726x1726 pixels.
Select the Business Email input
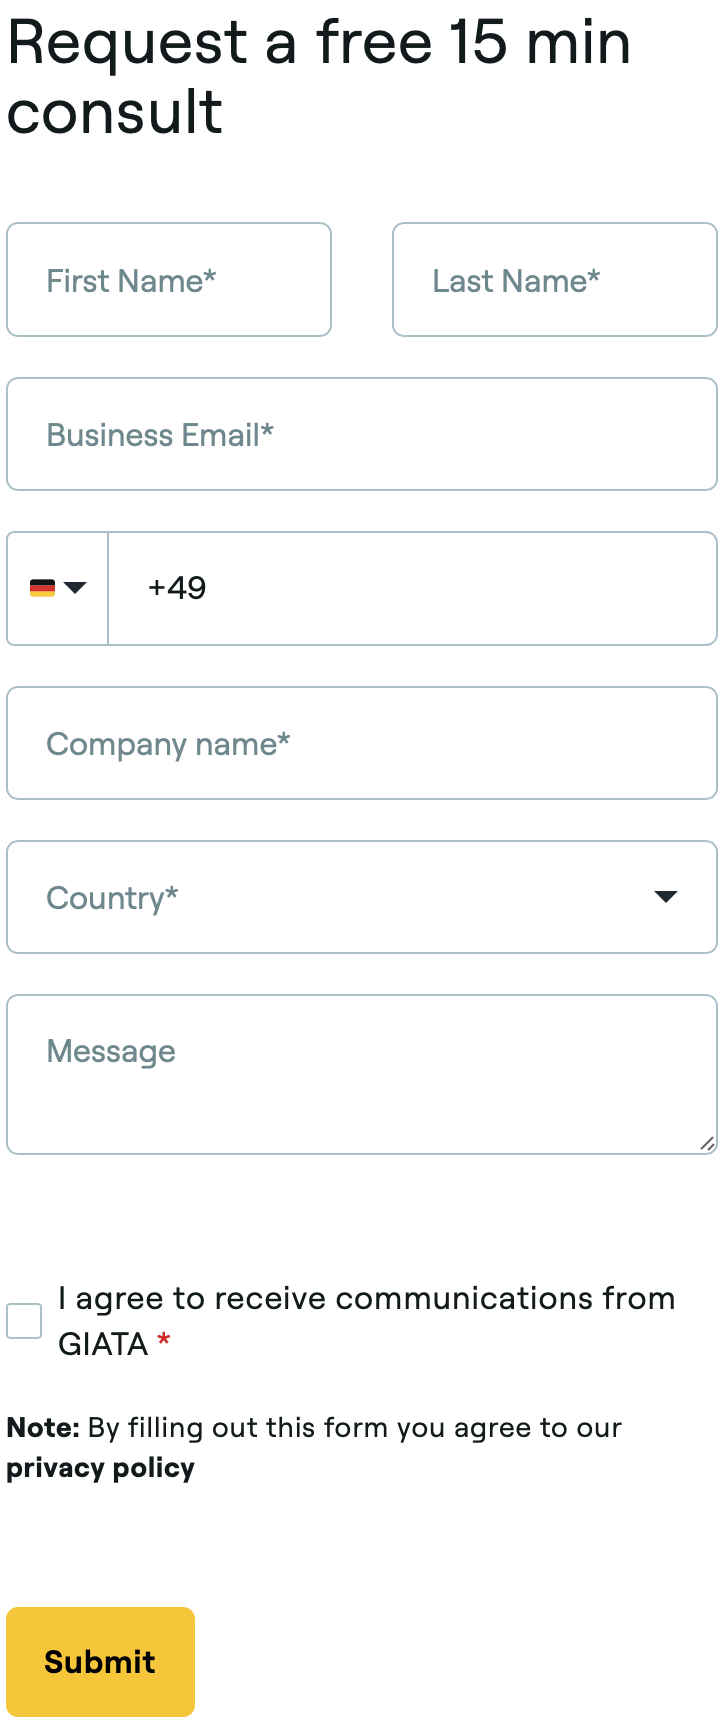[362, 434]
